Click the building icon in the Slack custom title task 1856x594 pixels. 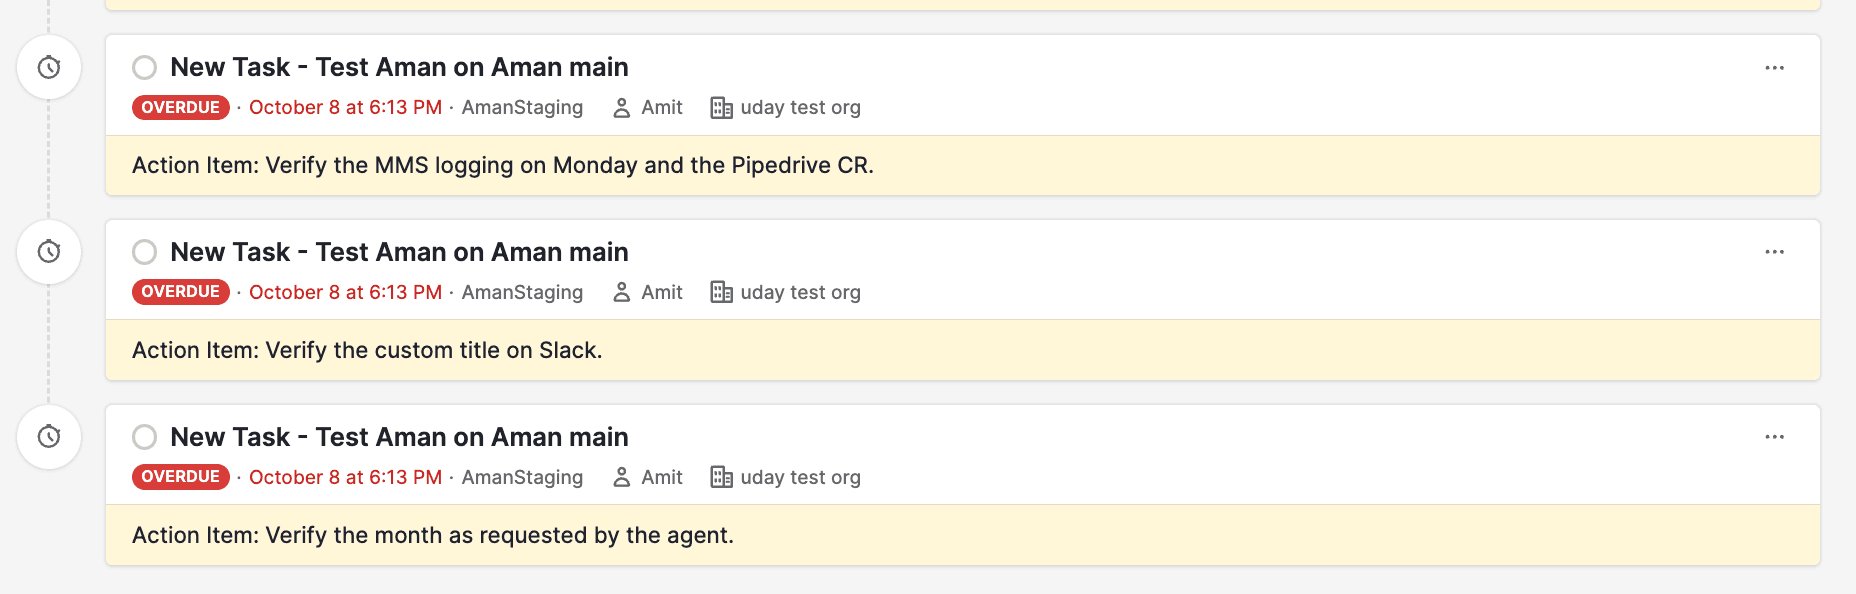(x=721, y=292)
